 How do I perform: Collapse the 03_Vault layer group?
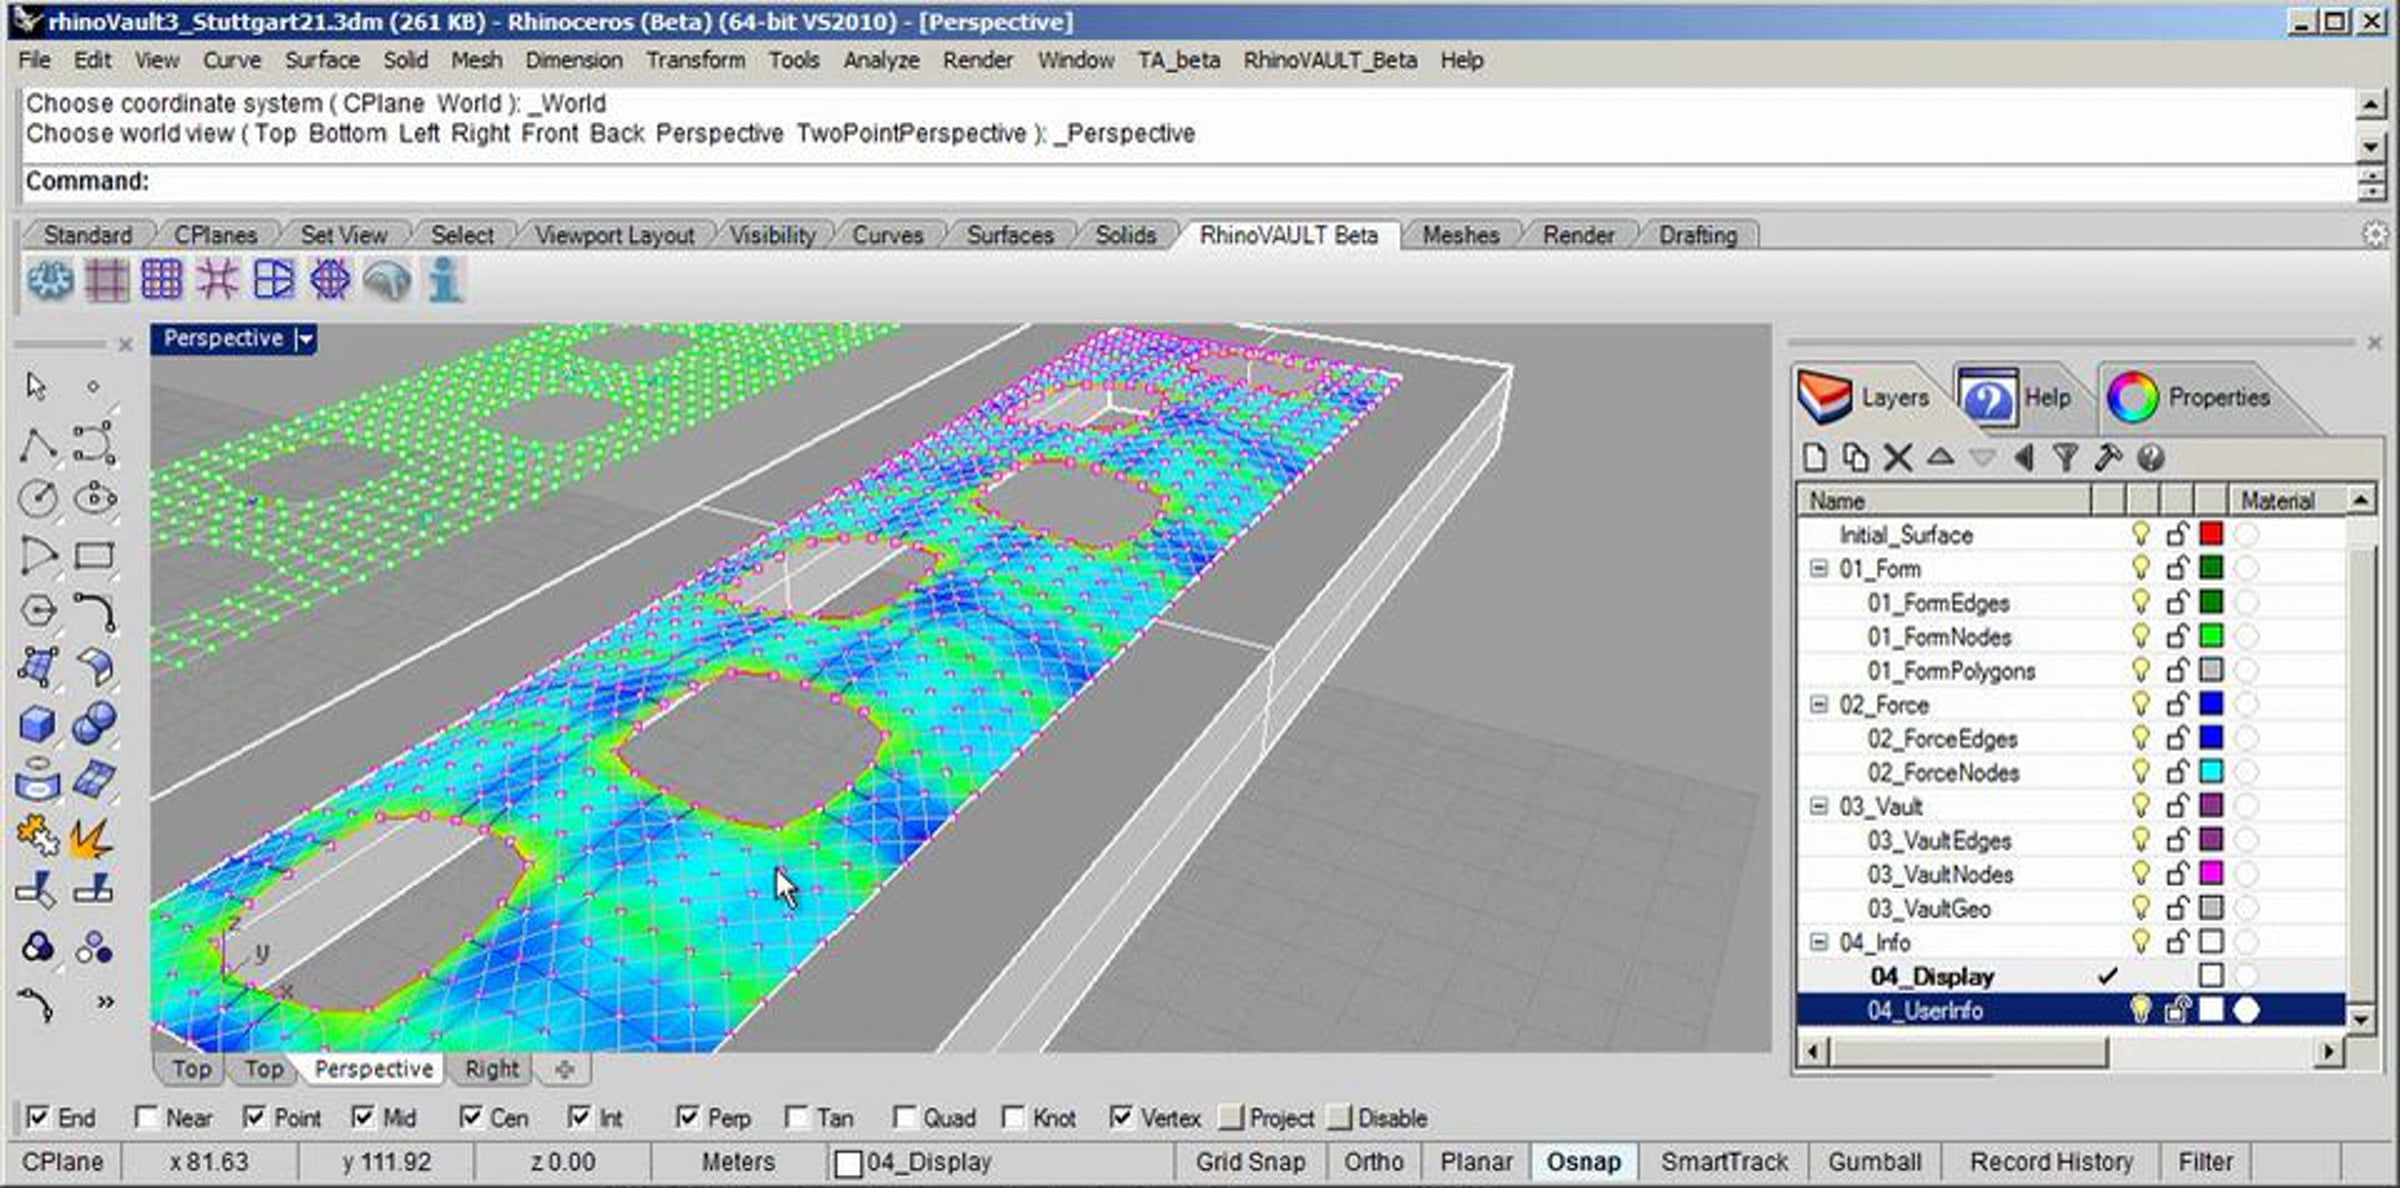point(1819,806)
